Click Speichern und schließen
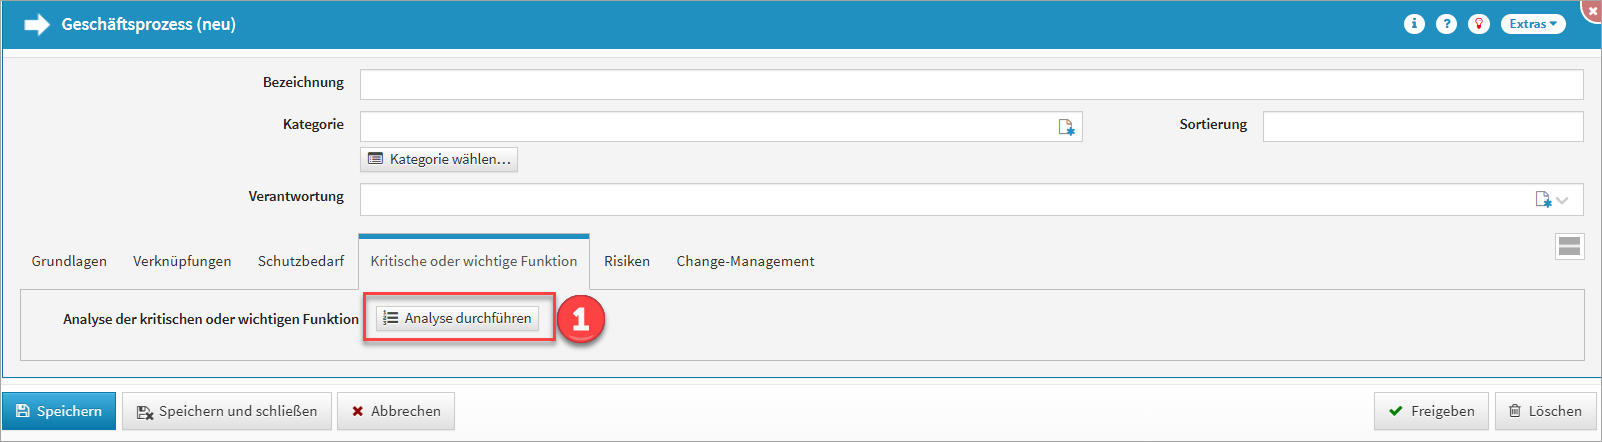Screen dimensions: 1602x442 point(227,411)
